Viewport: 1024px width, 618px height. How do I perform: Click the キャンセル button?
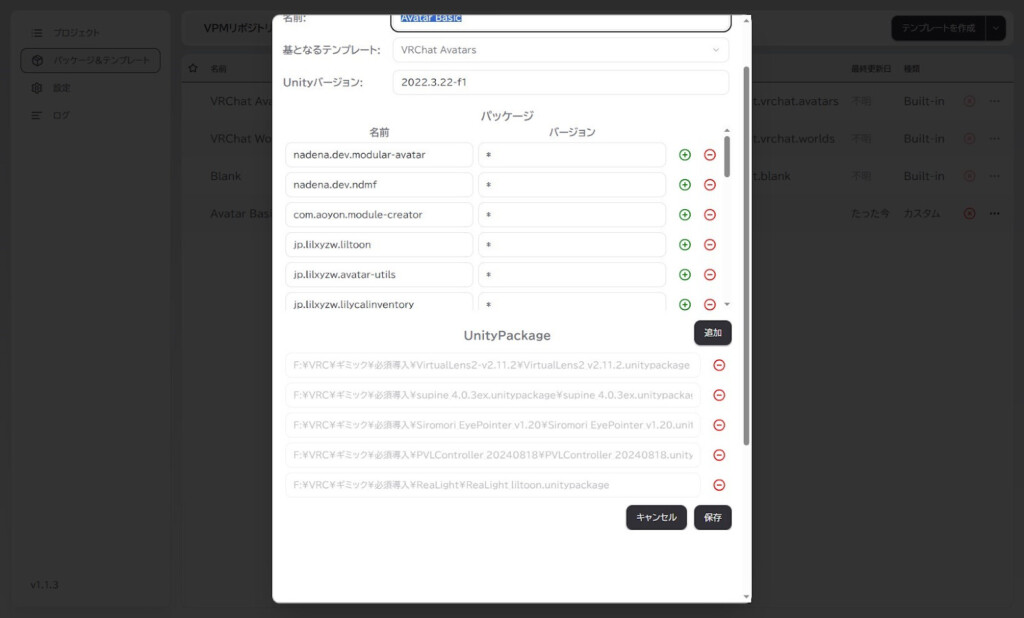(x=656, y=517)
